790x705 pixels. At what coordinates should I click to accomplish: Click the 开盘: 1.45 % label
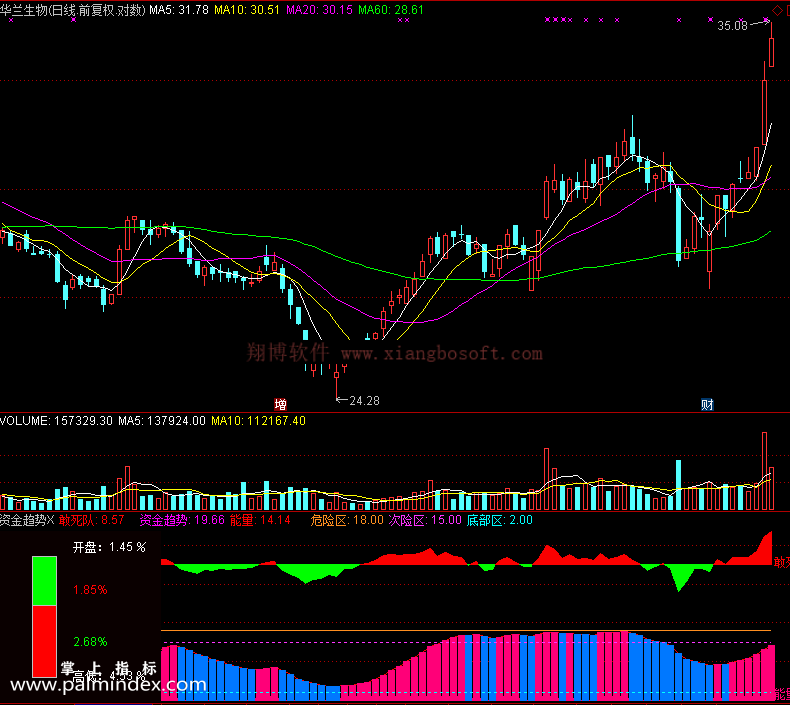point(109,547)
